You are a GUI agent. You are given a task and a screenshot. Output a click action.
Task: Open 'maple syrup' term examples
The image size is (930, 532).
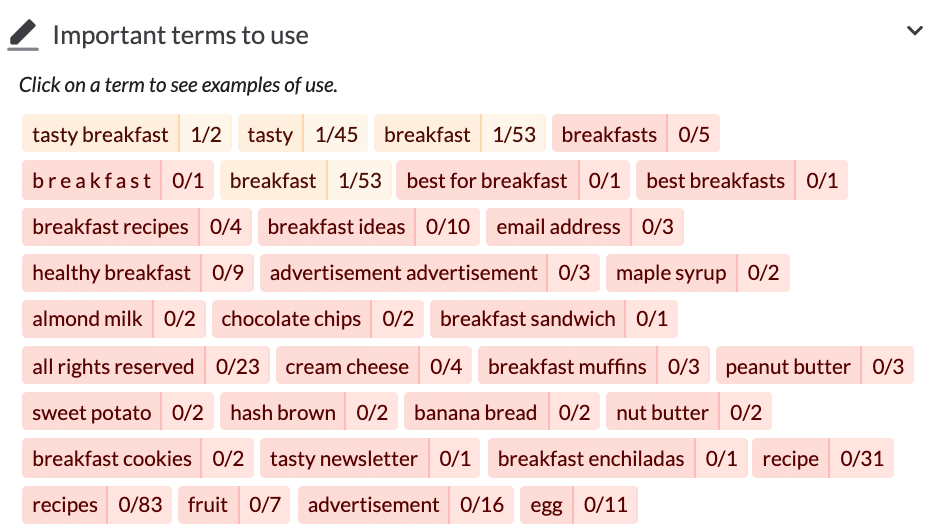click(671, 273)
